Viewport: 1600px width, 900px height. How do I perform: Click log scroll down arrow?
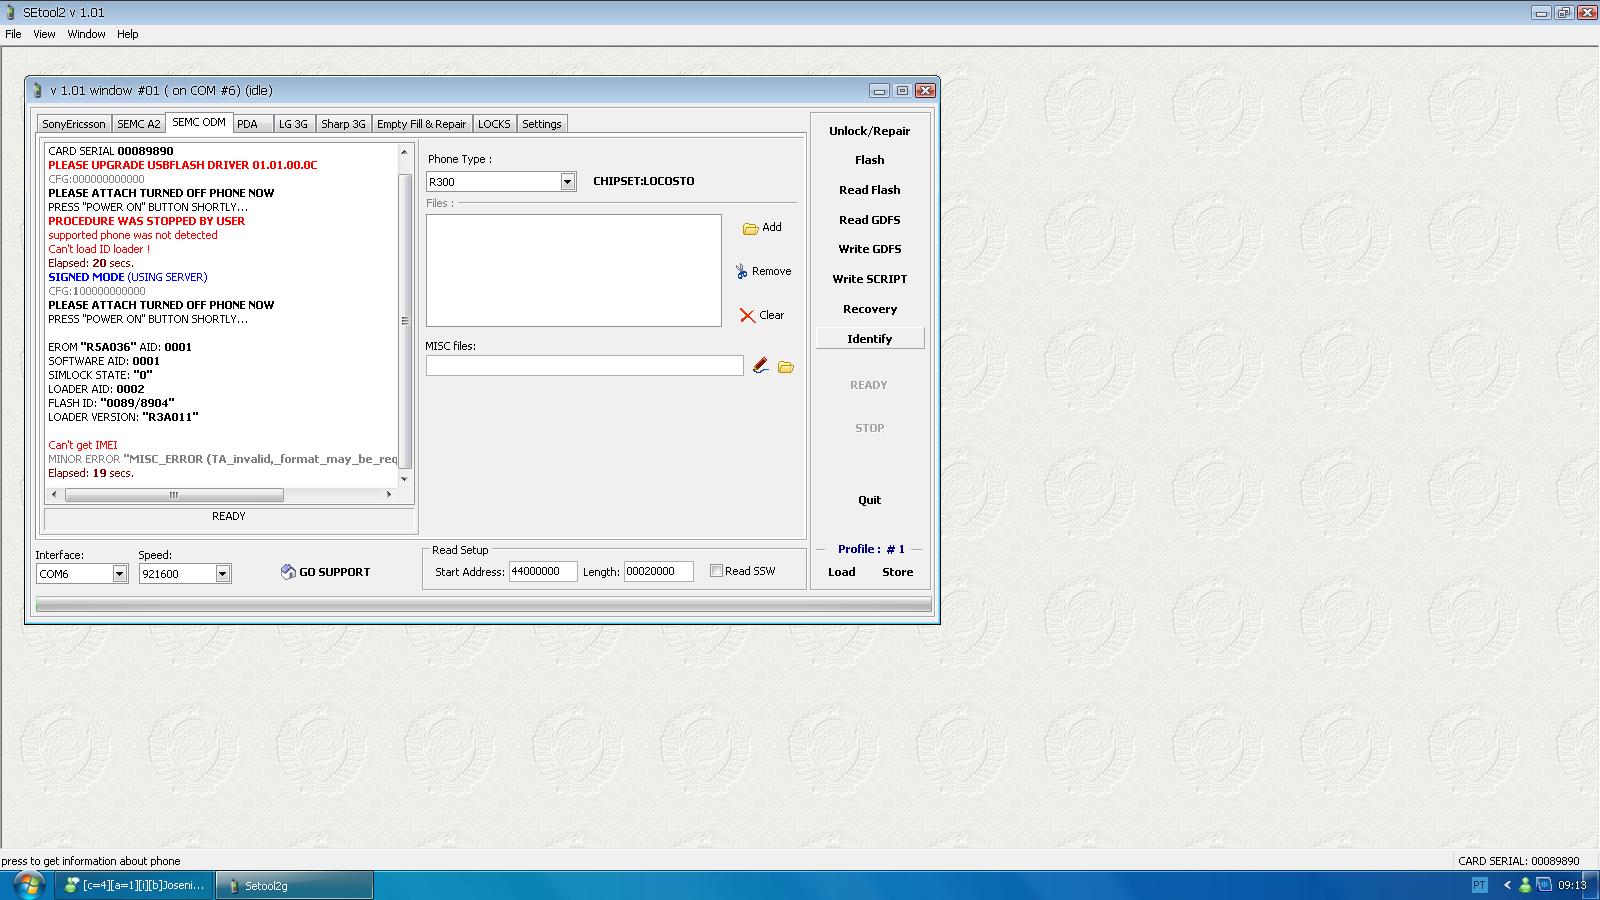pos(405,479)
